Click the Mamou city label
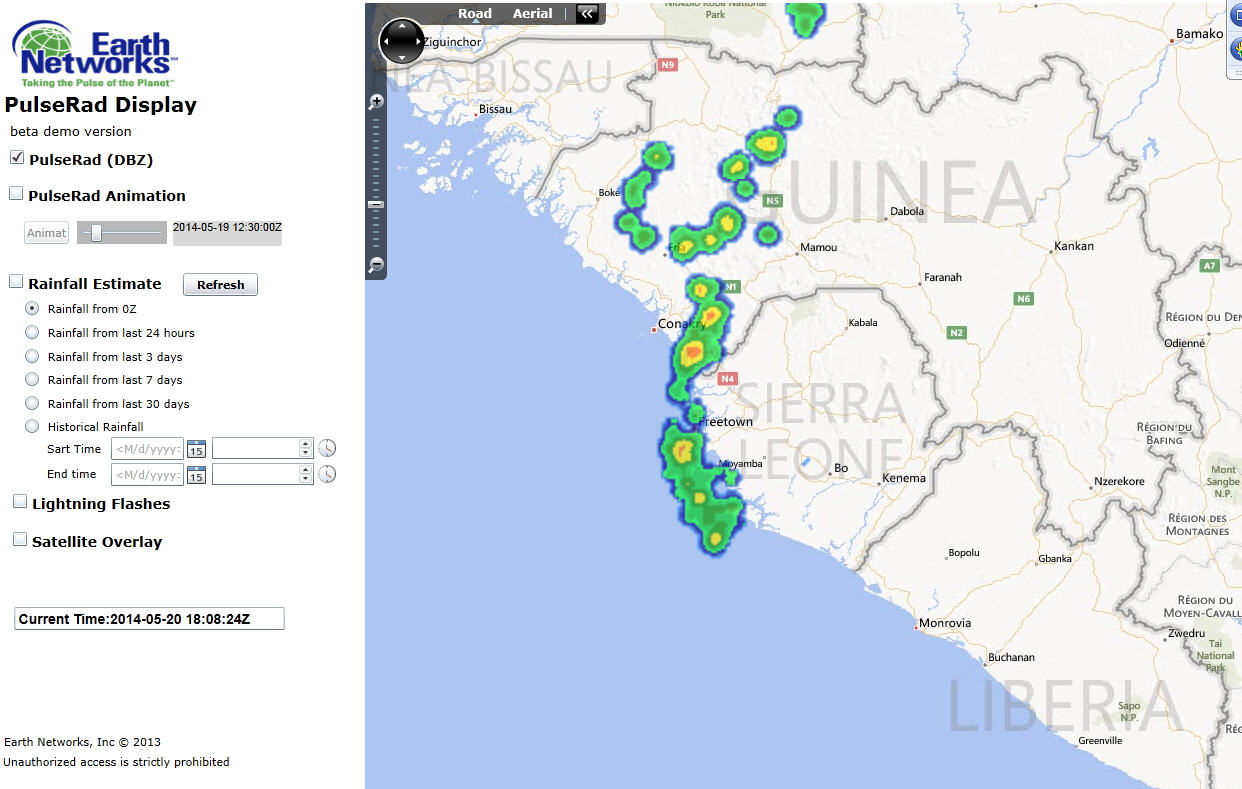Screen dimensions: 1242x789 pos(819,247)
